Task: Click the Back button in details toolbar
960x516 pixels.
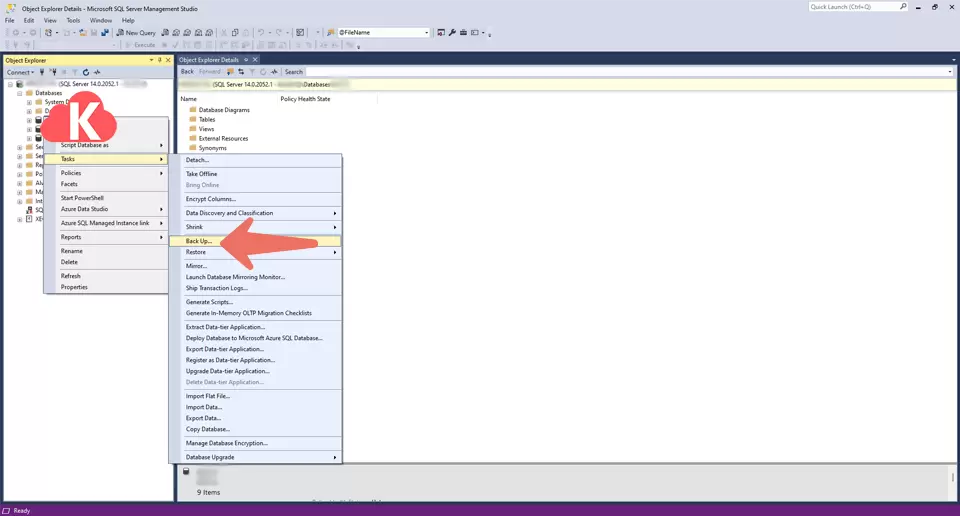Action: pos(187,72)
